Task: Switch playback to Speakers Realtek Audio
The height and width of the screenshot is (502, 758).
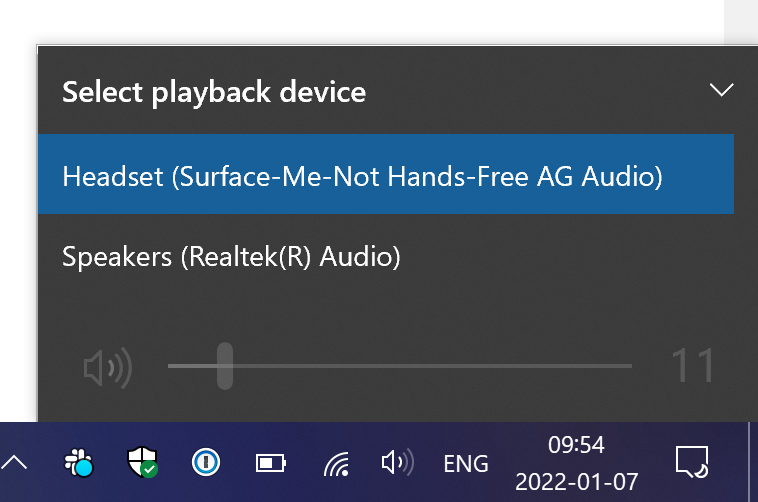Action: pyautogui.click(x=386, y=256)
